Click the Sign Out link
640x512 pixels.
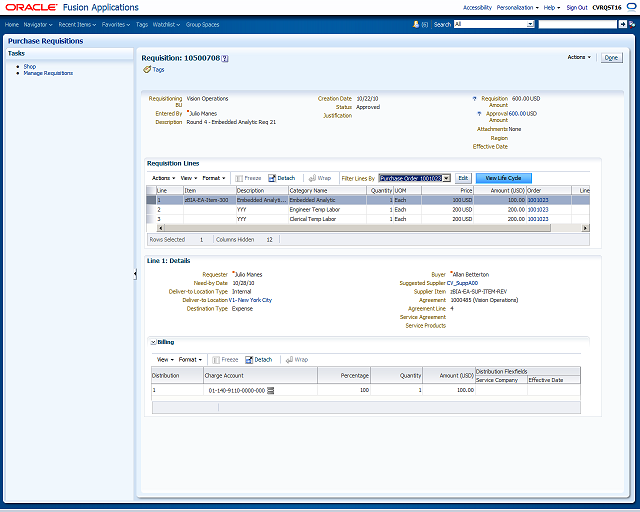pos(577,8)
